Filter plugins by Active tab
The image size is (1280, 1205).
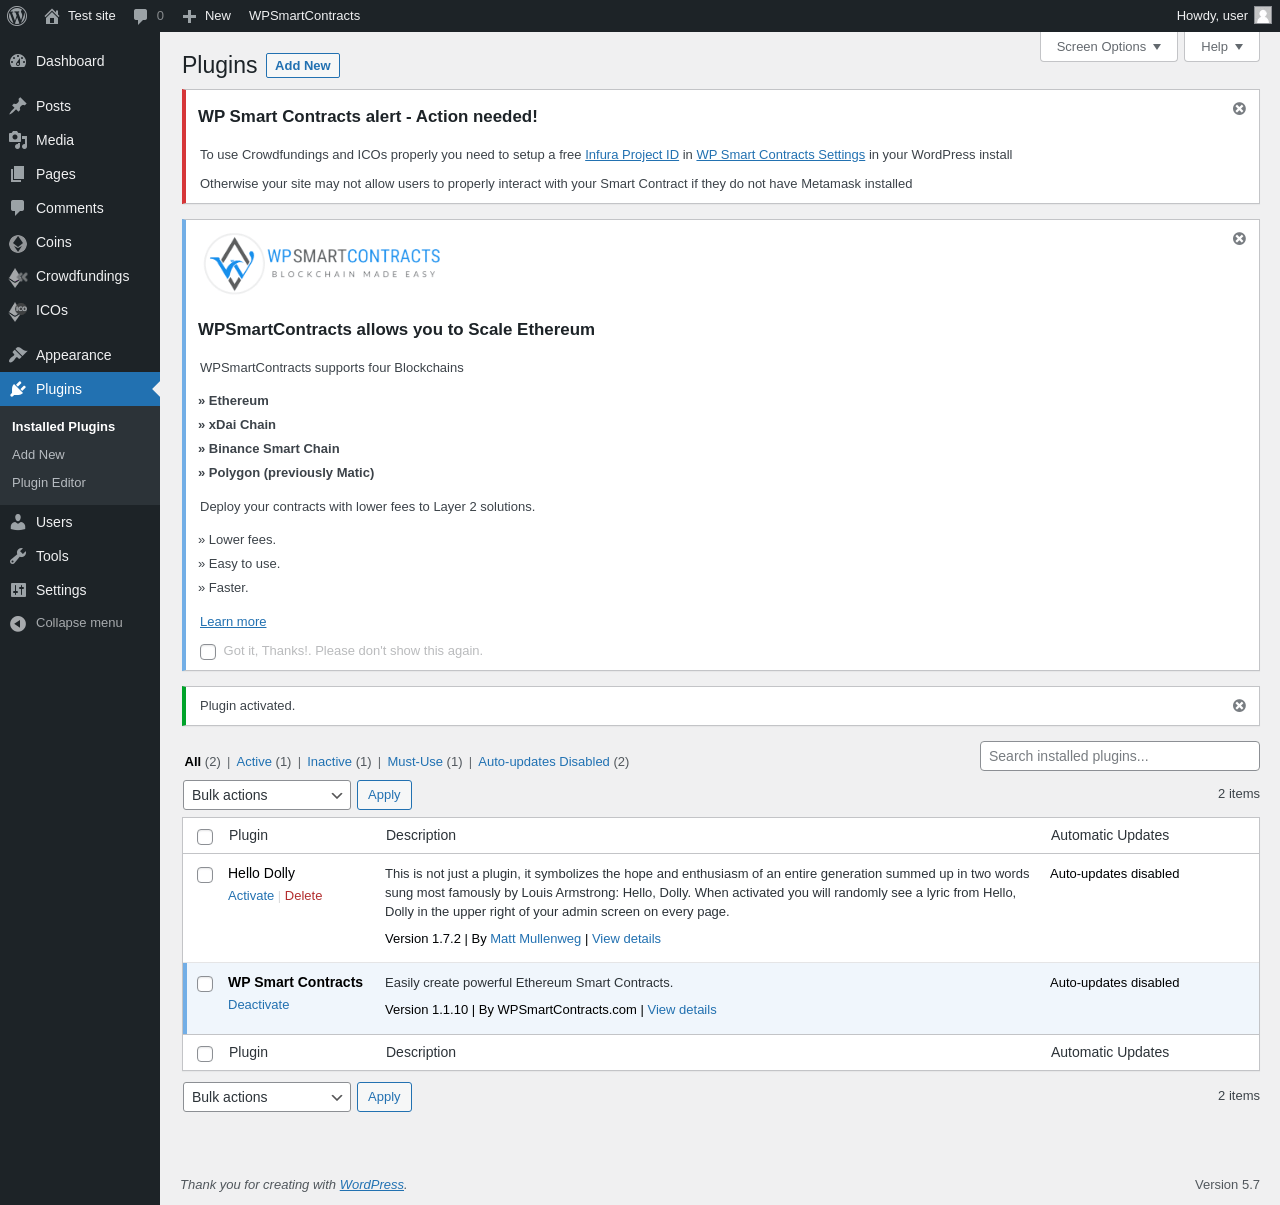(254, 761)
